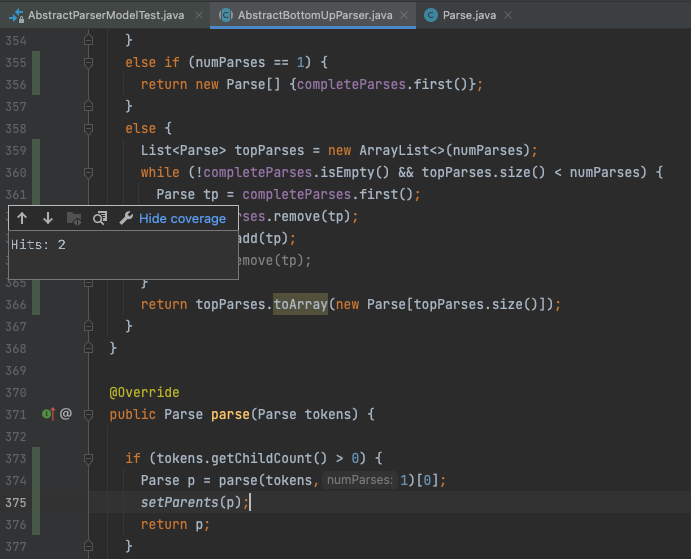Collapse the fold marker on line 358
The width and height of the screenshot is (691, 559).
(x=89, y=129)
